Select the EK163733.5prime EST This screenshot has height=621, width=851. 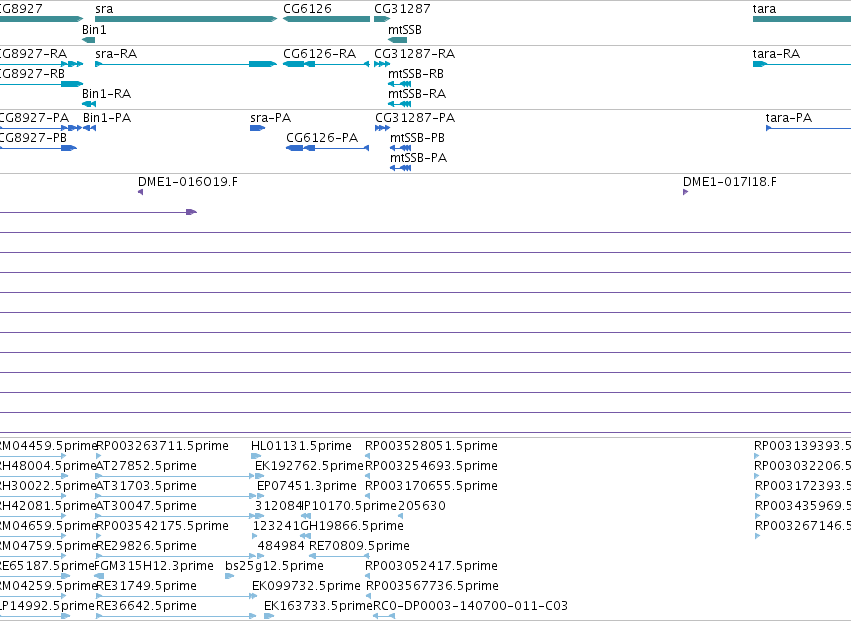click(x=269, y=616)
